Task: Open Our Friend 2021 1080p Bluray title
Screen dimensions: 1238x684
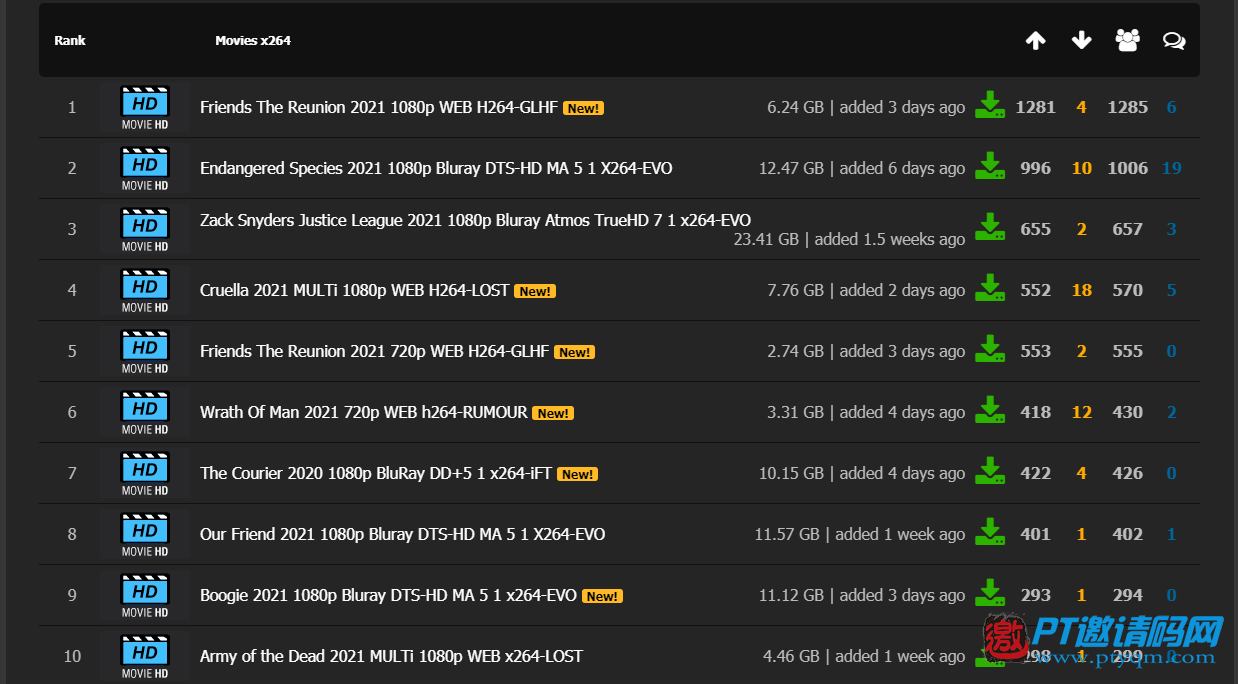Action: click(402, 534)
